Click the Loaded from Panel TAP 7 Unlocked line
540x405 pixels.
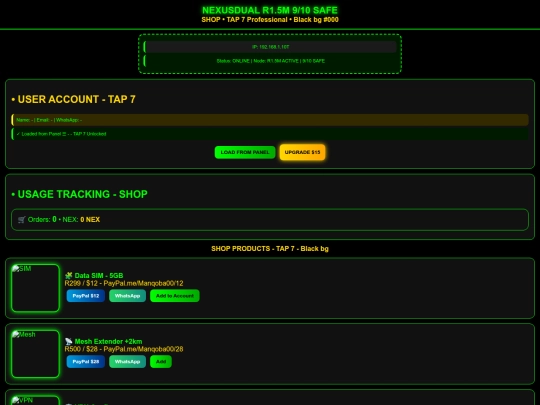(270, 134)
